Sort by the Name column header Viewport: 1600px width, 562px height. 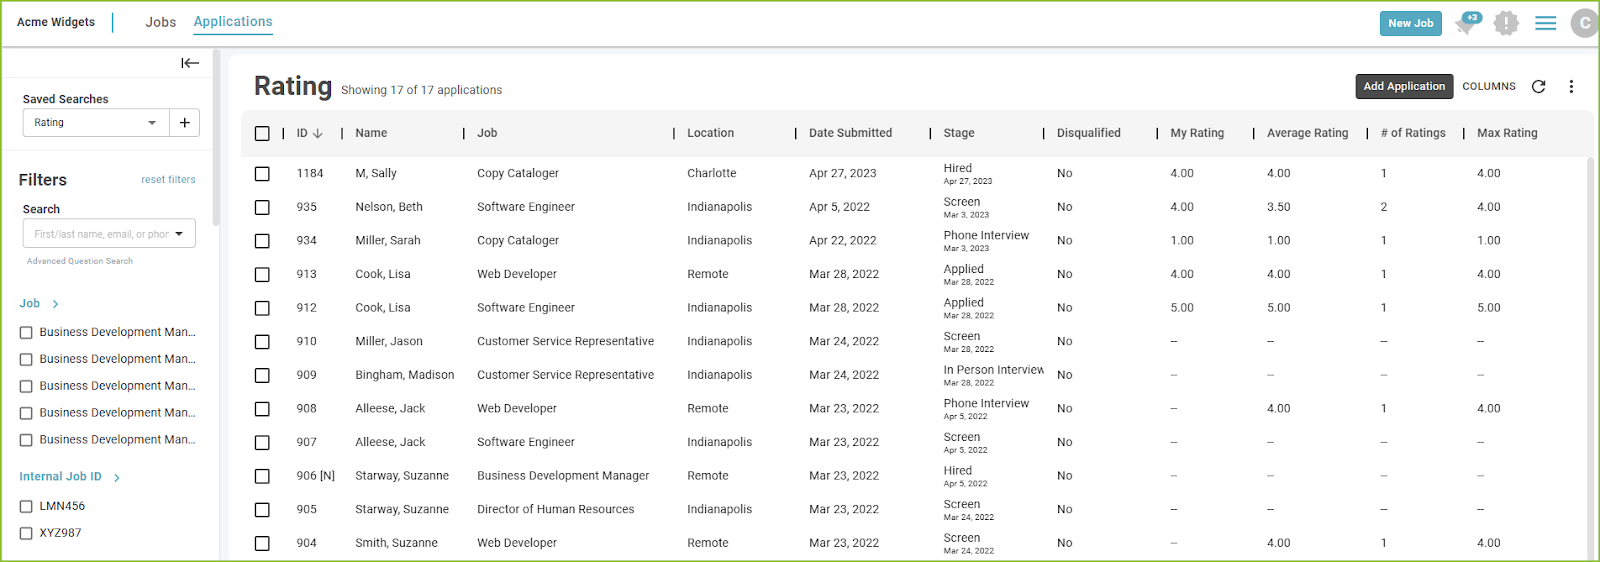click(x=371, y=133)
